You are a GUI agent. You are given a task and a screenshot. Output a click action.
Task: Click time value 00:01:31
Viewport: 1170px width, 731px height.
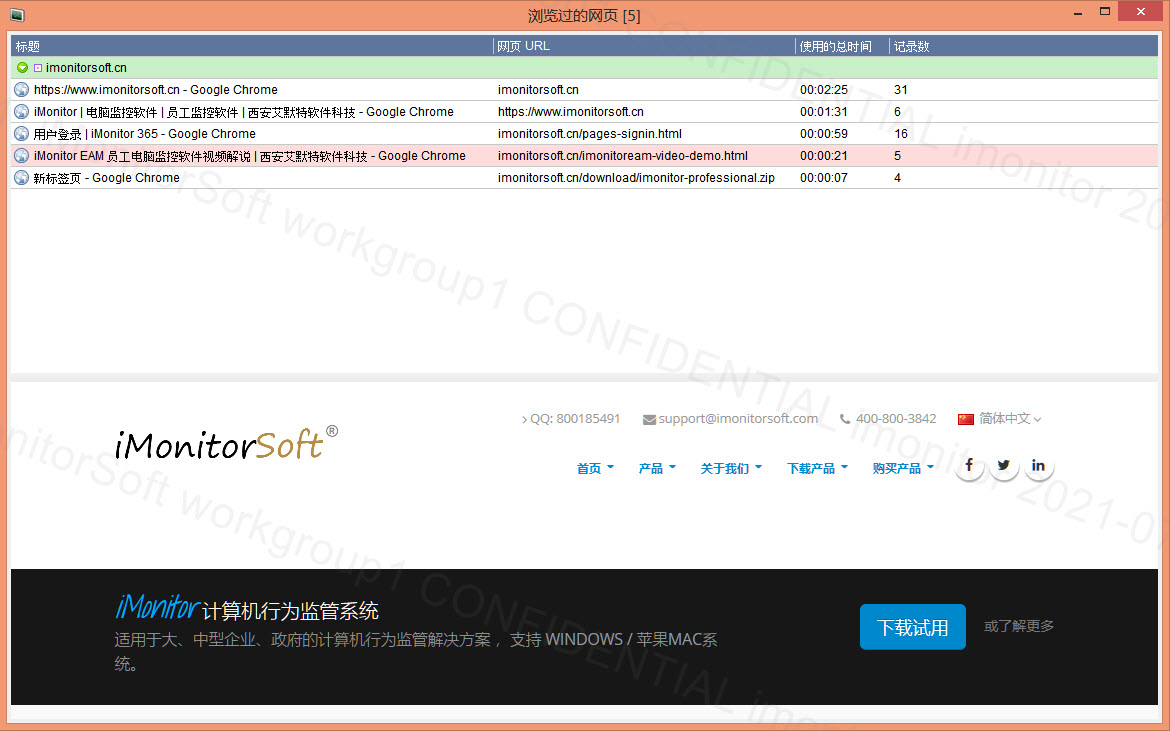coord(824,112)
